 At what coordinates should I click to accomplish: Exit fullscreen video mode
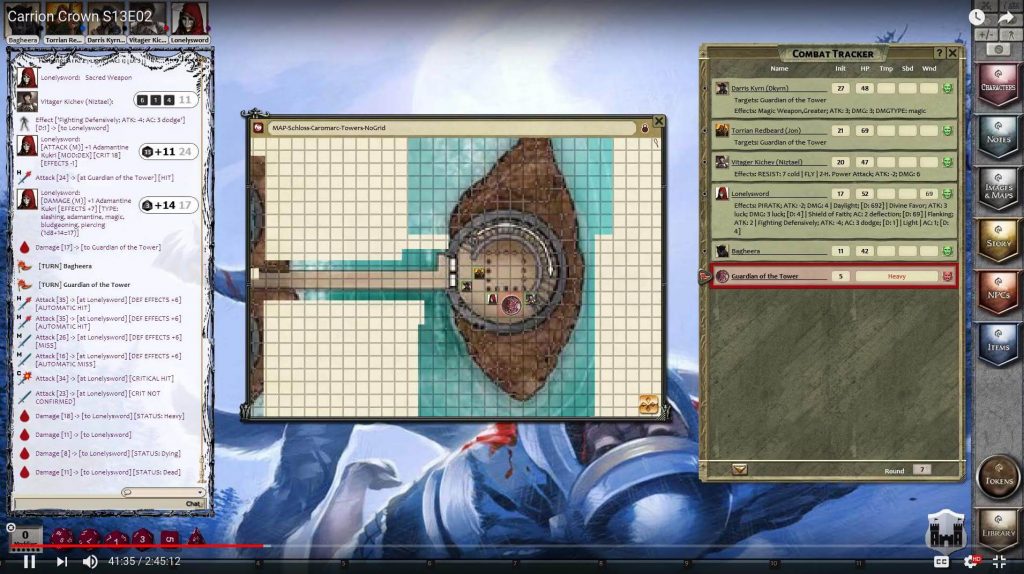[1000, 562]
